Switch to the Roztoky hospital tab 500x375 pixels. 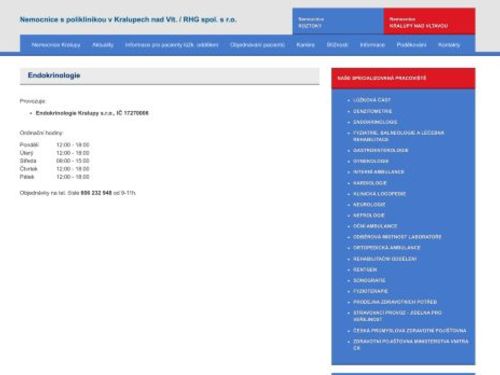[x=338, y=21]
